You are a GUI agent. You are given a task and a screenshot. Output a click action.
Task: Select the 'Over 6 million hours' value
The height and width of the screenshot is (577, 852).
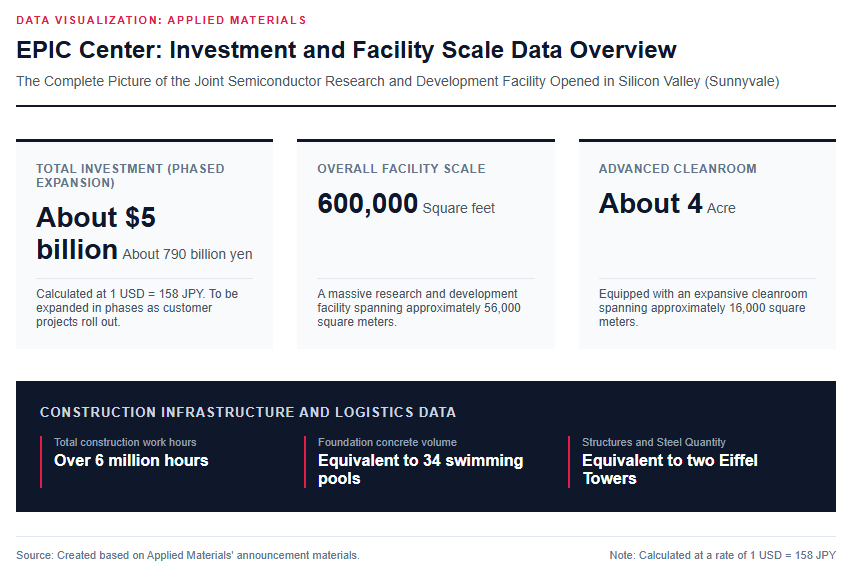(x=131, y=460)
